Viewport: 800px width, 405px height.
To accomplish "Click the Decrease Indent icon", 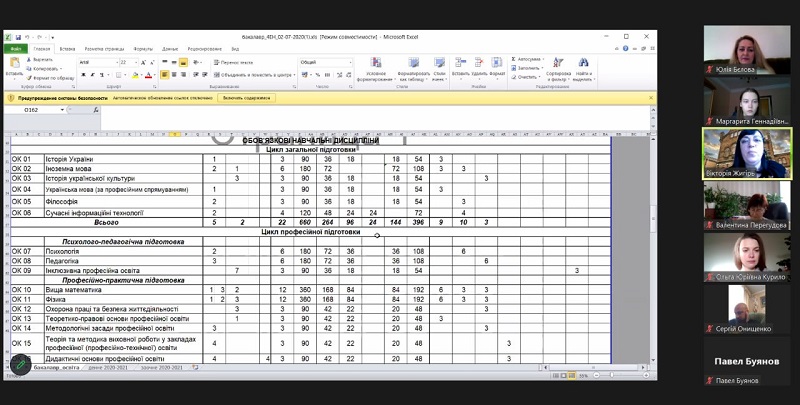I will 196,75.
